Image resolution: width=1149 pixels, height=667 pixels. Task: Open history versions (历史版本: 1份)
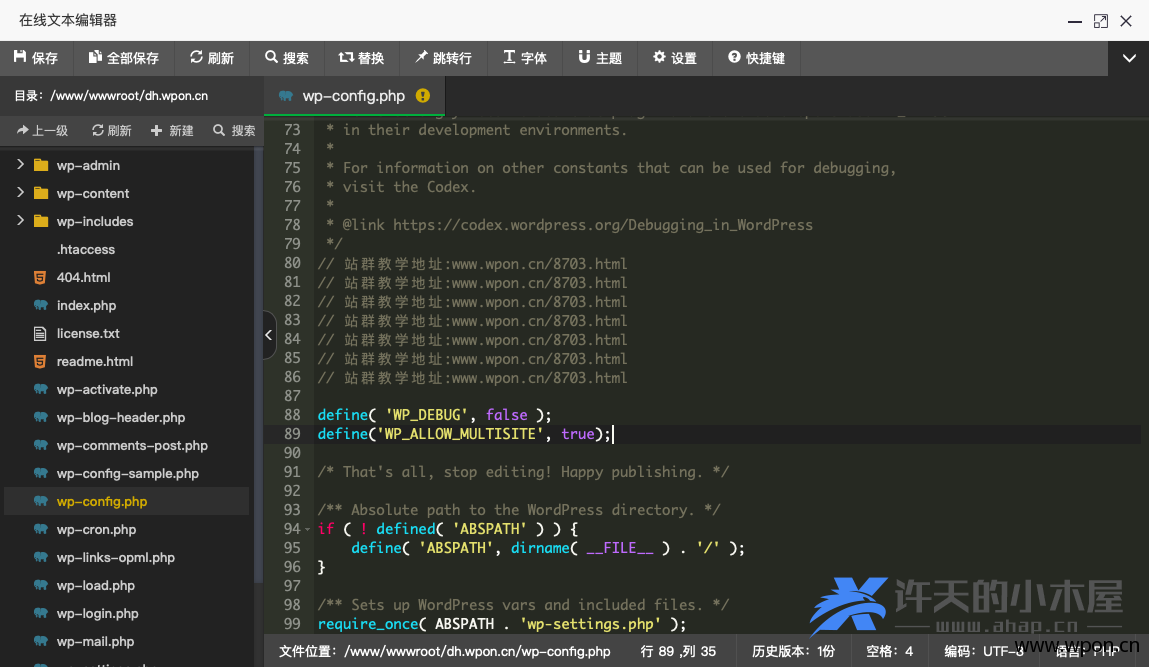[794, 651]
